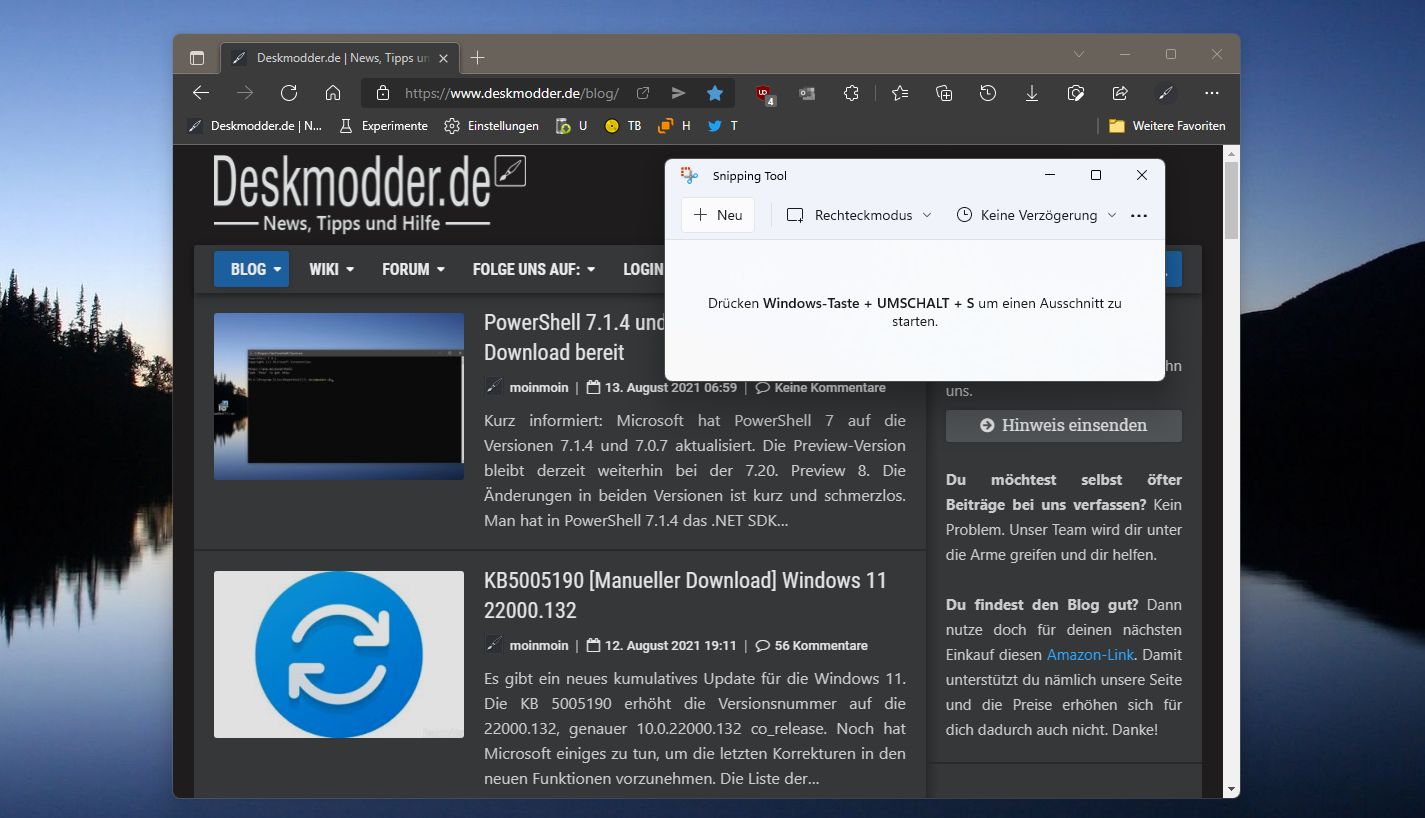Open the Keine Verzögerung dropdown
This screenshot has height=818, width=1425.
1037,215
